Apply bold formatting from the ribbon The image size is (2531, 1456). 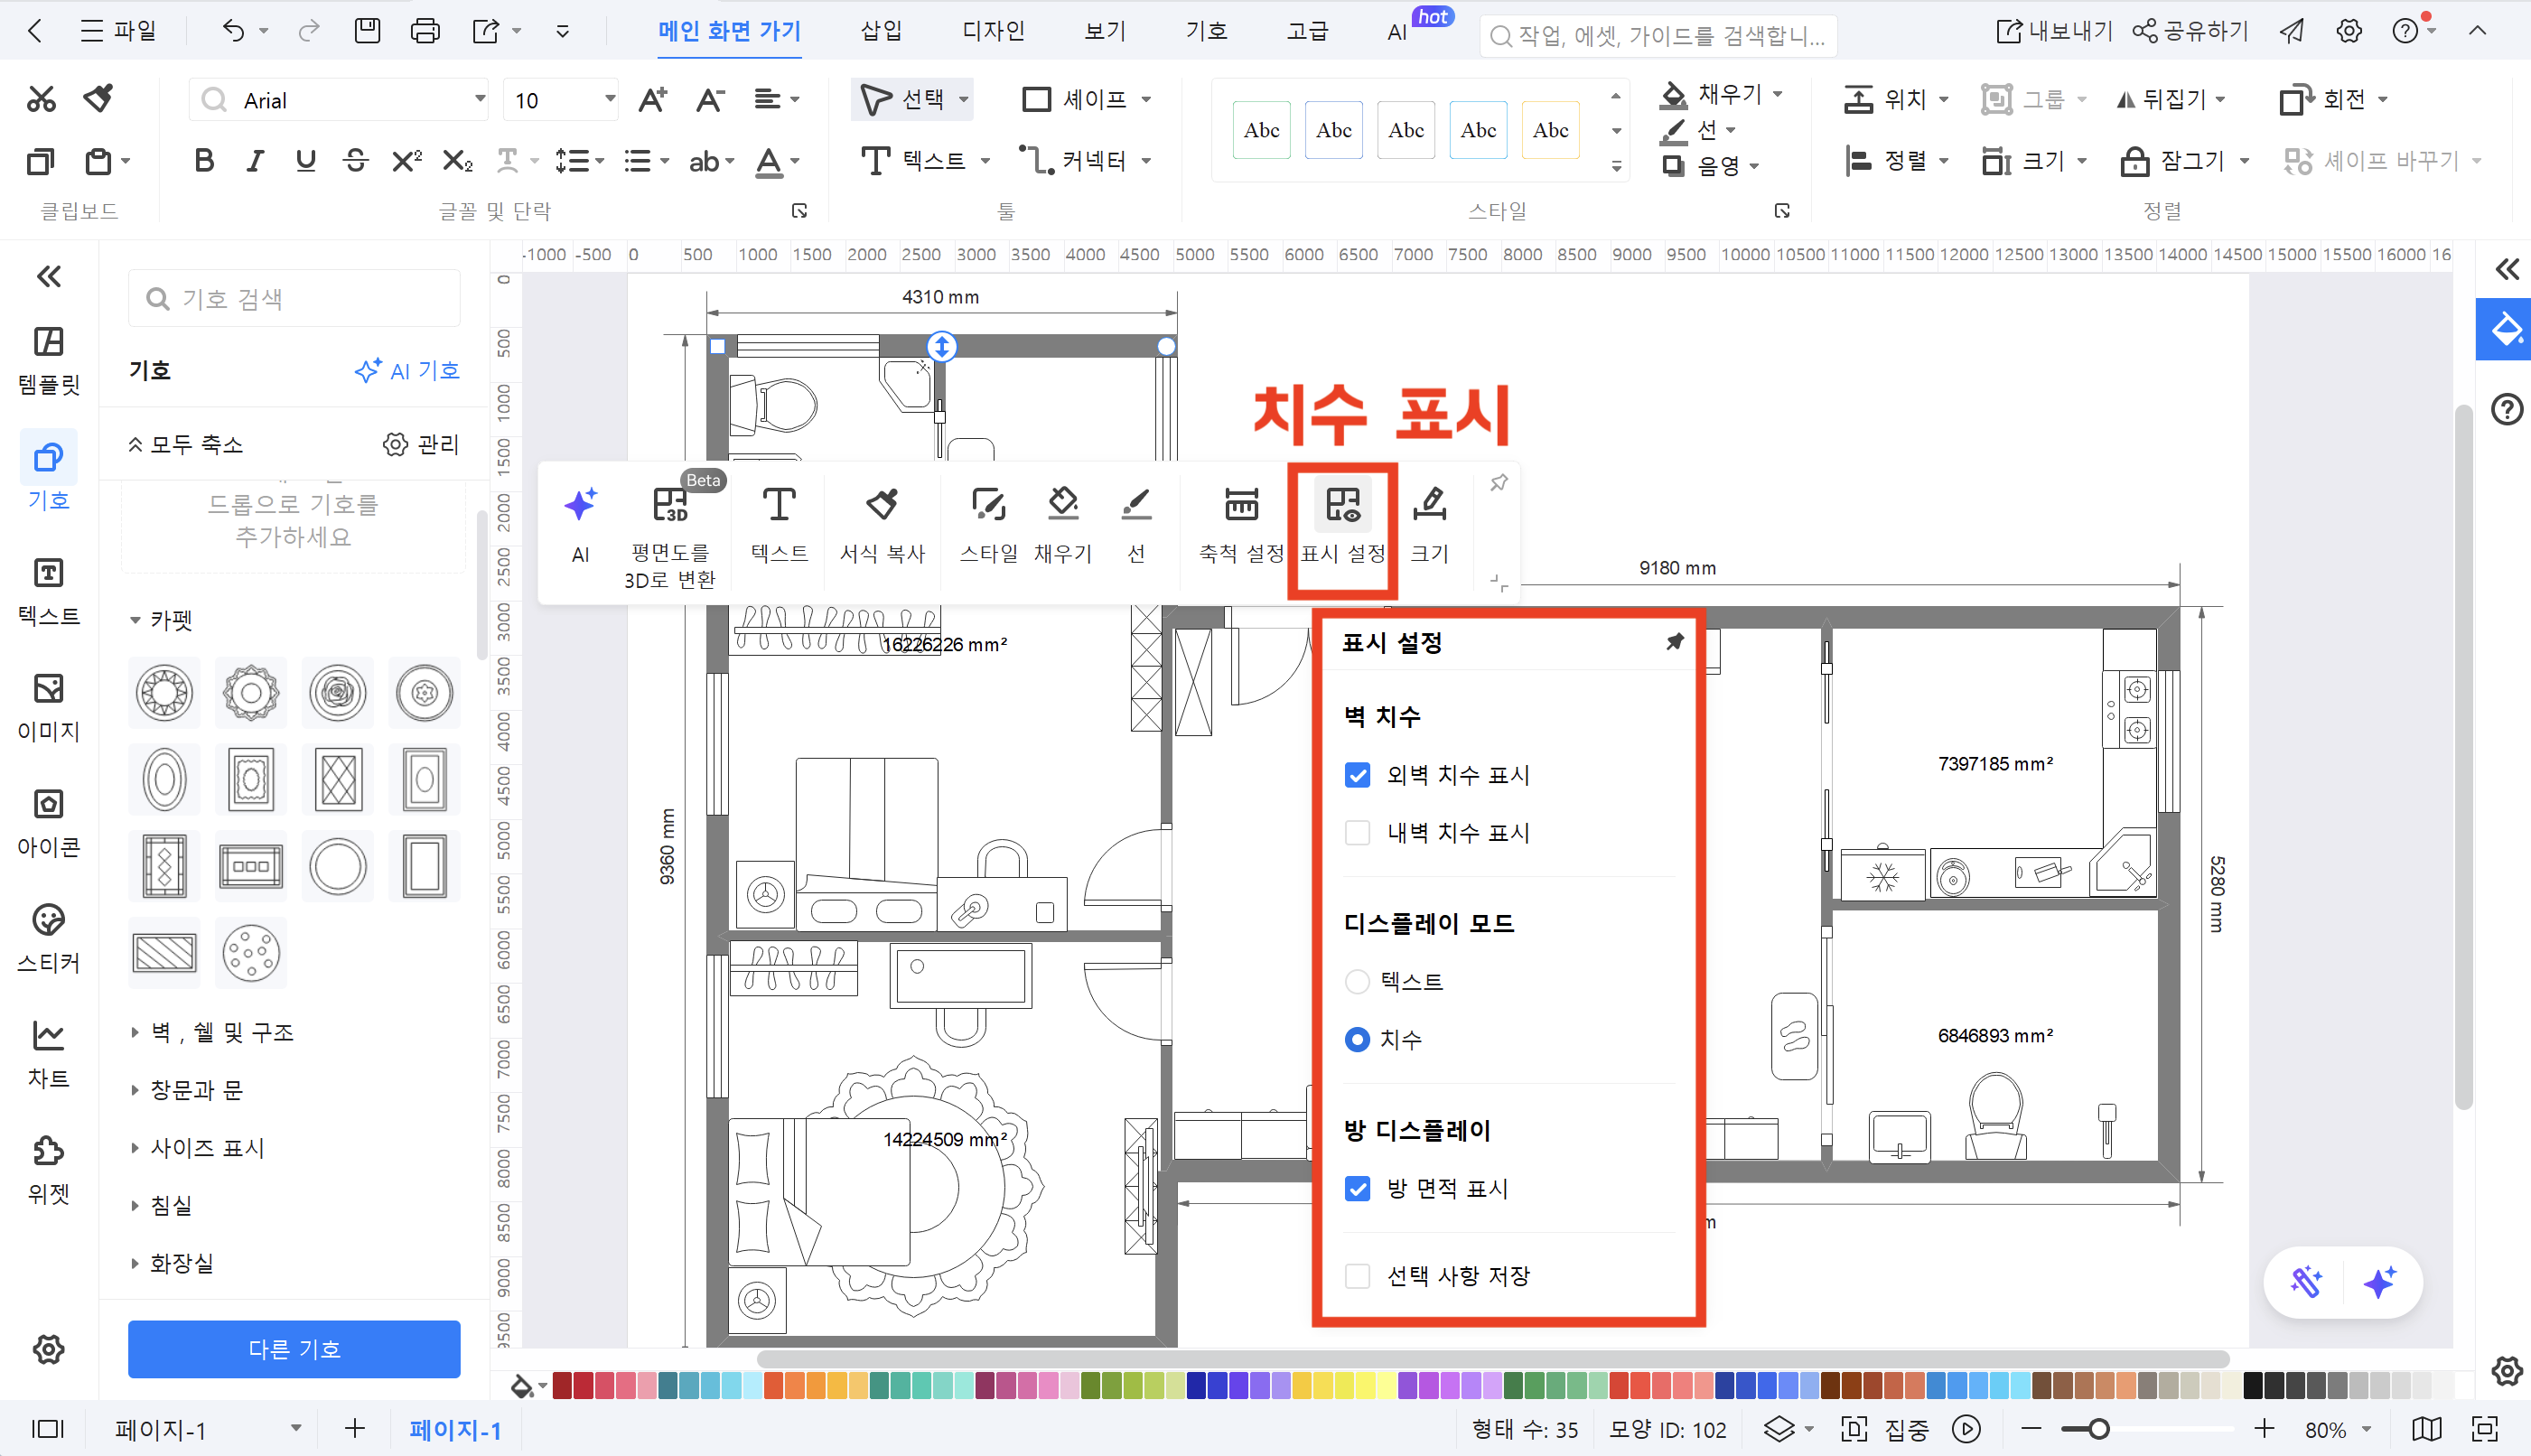pos(203,160)
